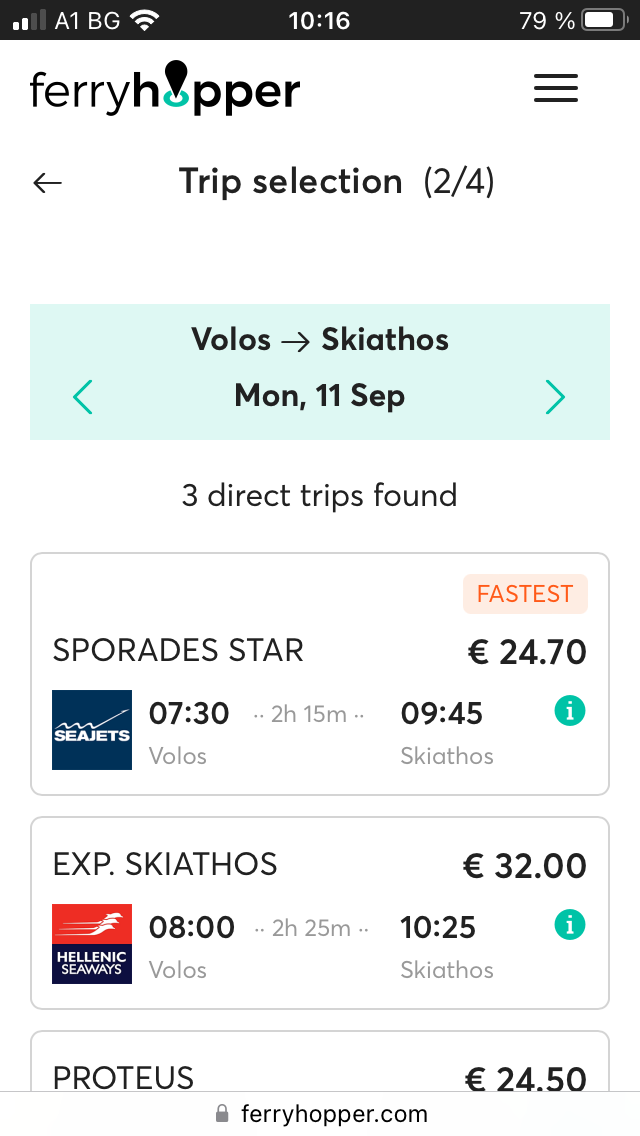Go back using the left arrow
This screenshot has width=640, height=1136.
47,183
